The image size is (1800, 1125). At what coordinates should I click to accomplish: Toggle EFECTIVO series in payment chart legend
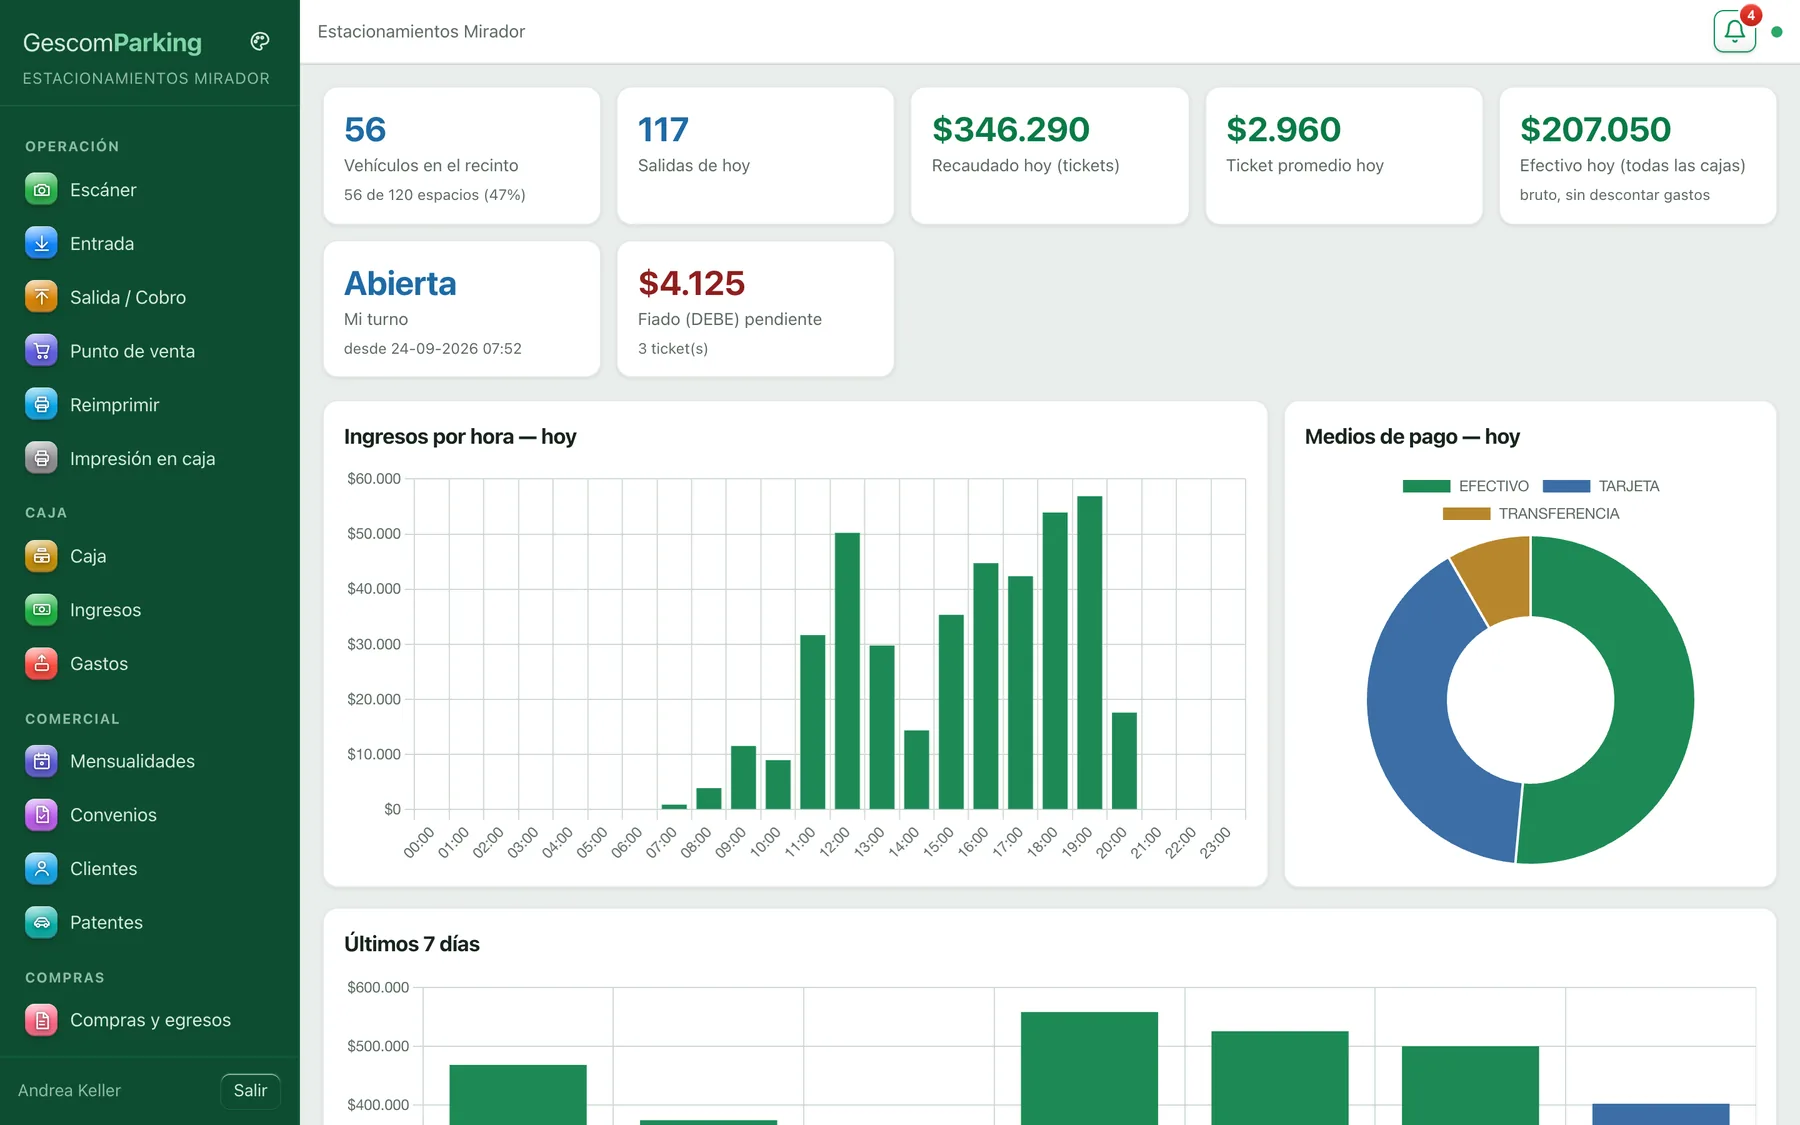click(1465, 486)
